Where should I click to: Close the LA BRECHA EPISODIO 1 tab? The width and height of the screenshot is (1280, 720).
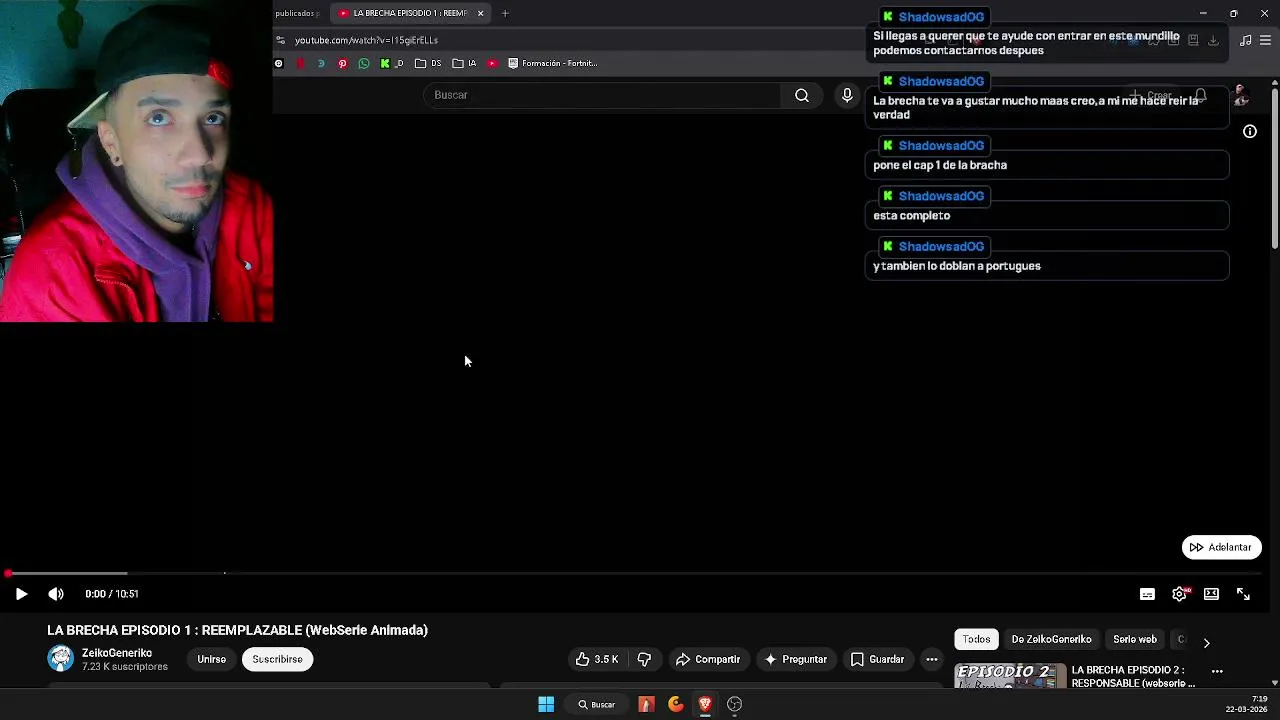pyautogui.click(x=480, y=13)
